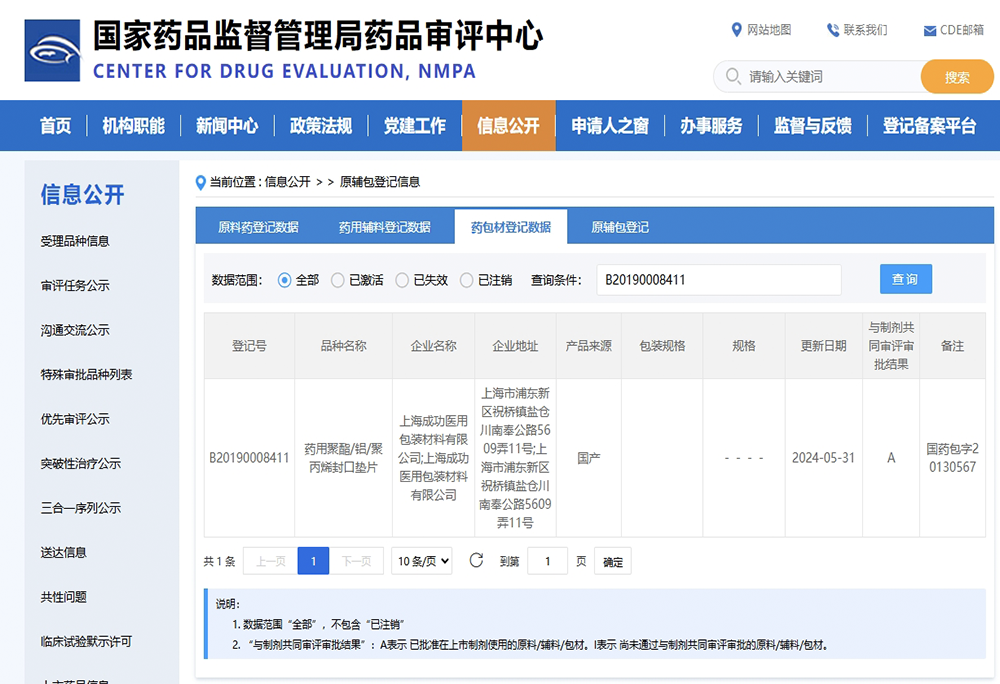Open the 10条/页 page size dropdown

[x=421, y=561]
